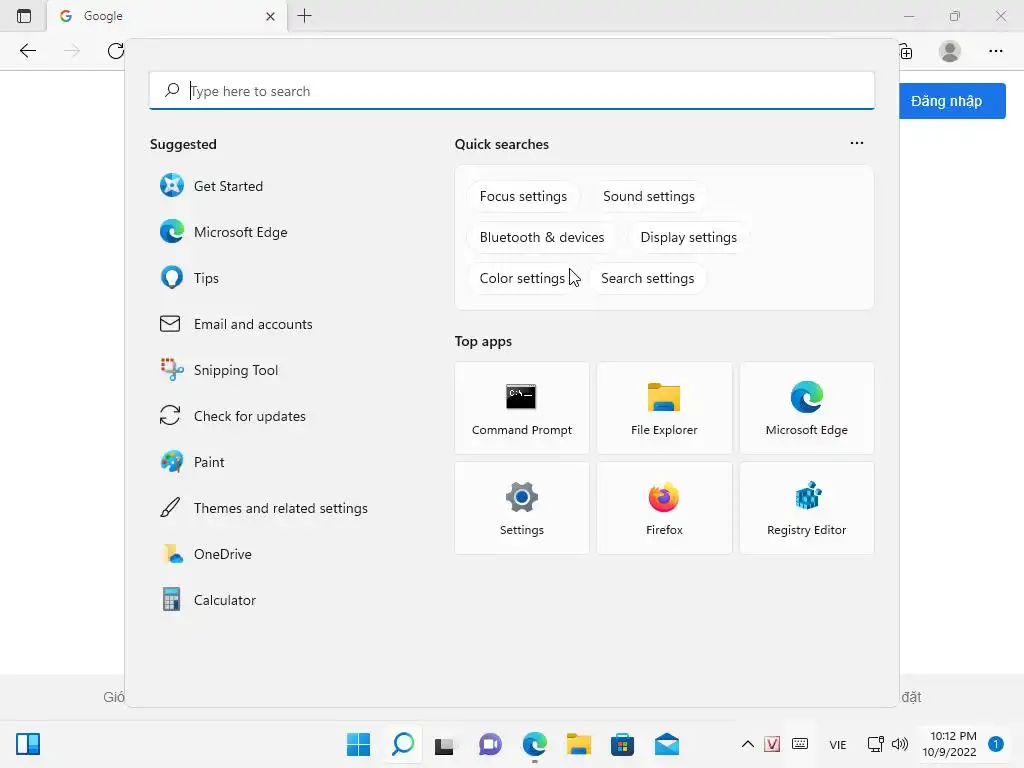The width and height of the screenshot is (1024, 768).
Task: Click the Windows Start button in taskbar
Action: 359,744
